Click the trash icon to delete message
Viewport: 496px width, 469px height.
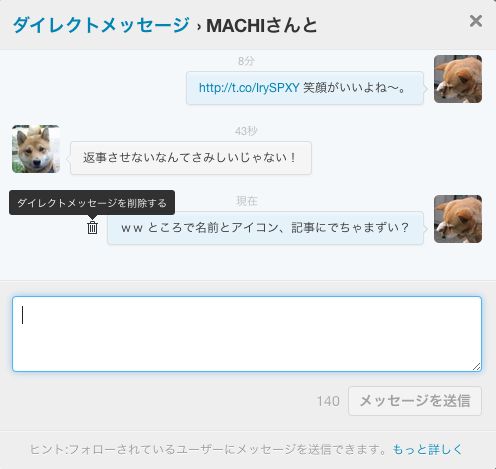point(92,228)
